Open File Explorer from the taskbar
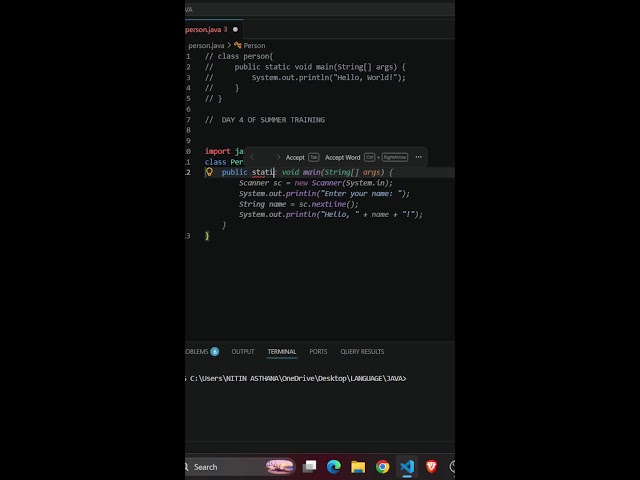 [x=358, y=467]
